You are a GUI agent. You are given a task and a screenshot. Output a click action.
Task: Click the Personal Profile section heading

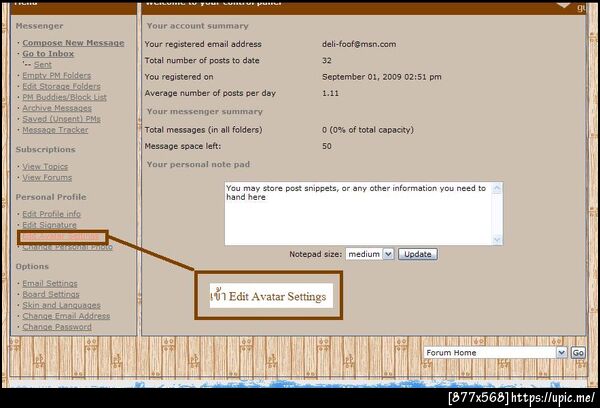pyautogui.click(x=51, y=197)
